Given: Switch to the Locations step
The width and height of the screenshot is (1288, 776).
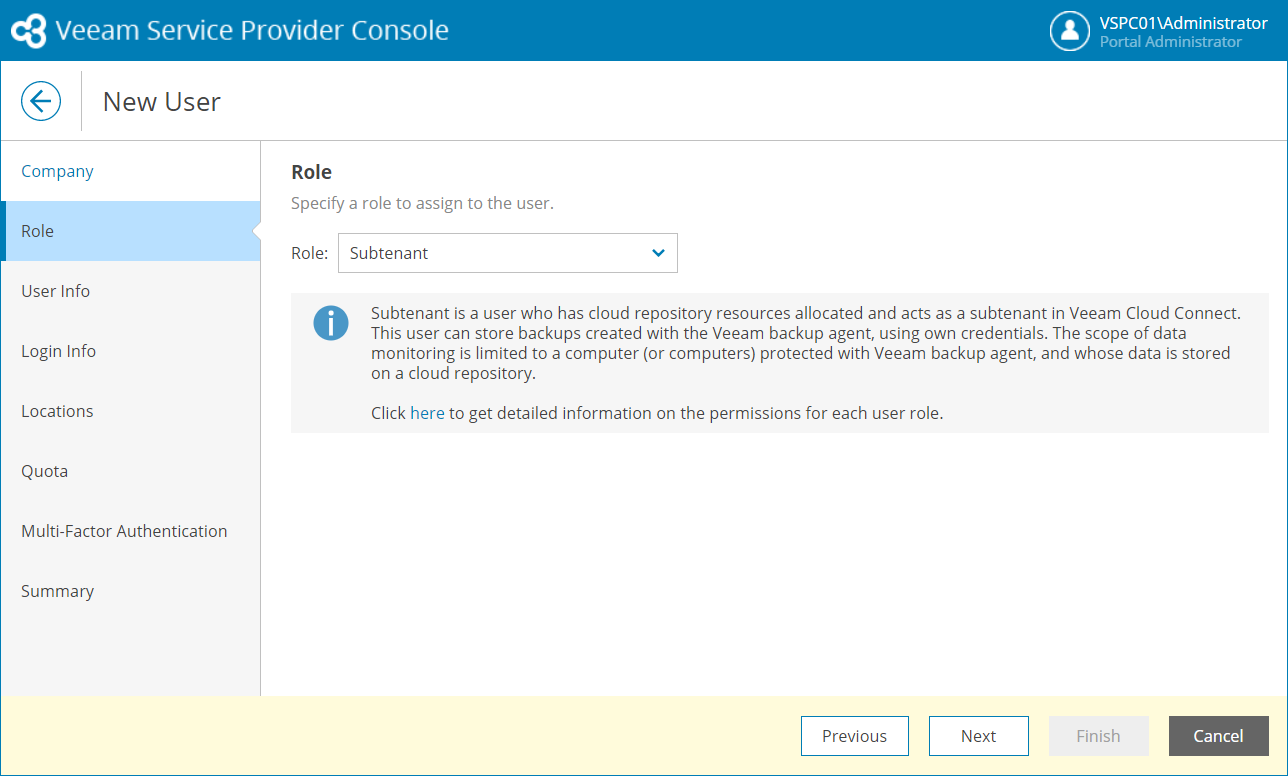Looking at the screenshot, I should (130, 411).
